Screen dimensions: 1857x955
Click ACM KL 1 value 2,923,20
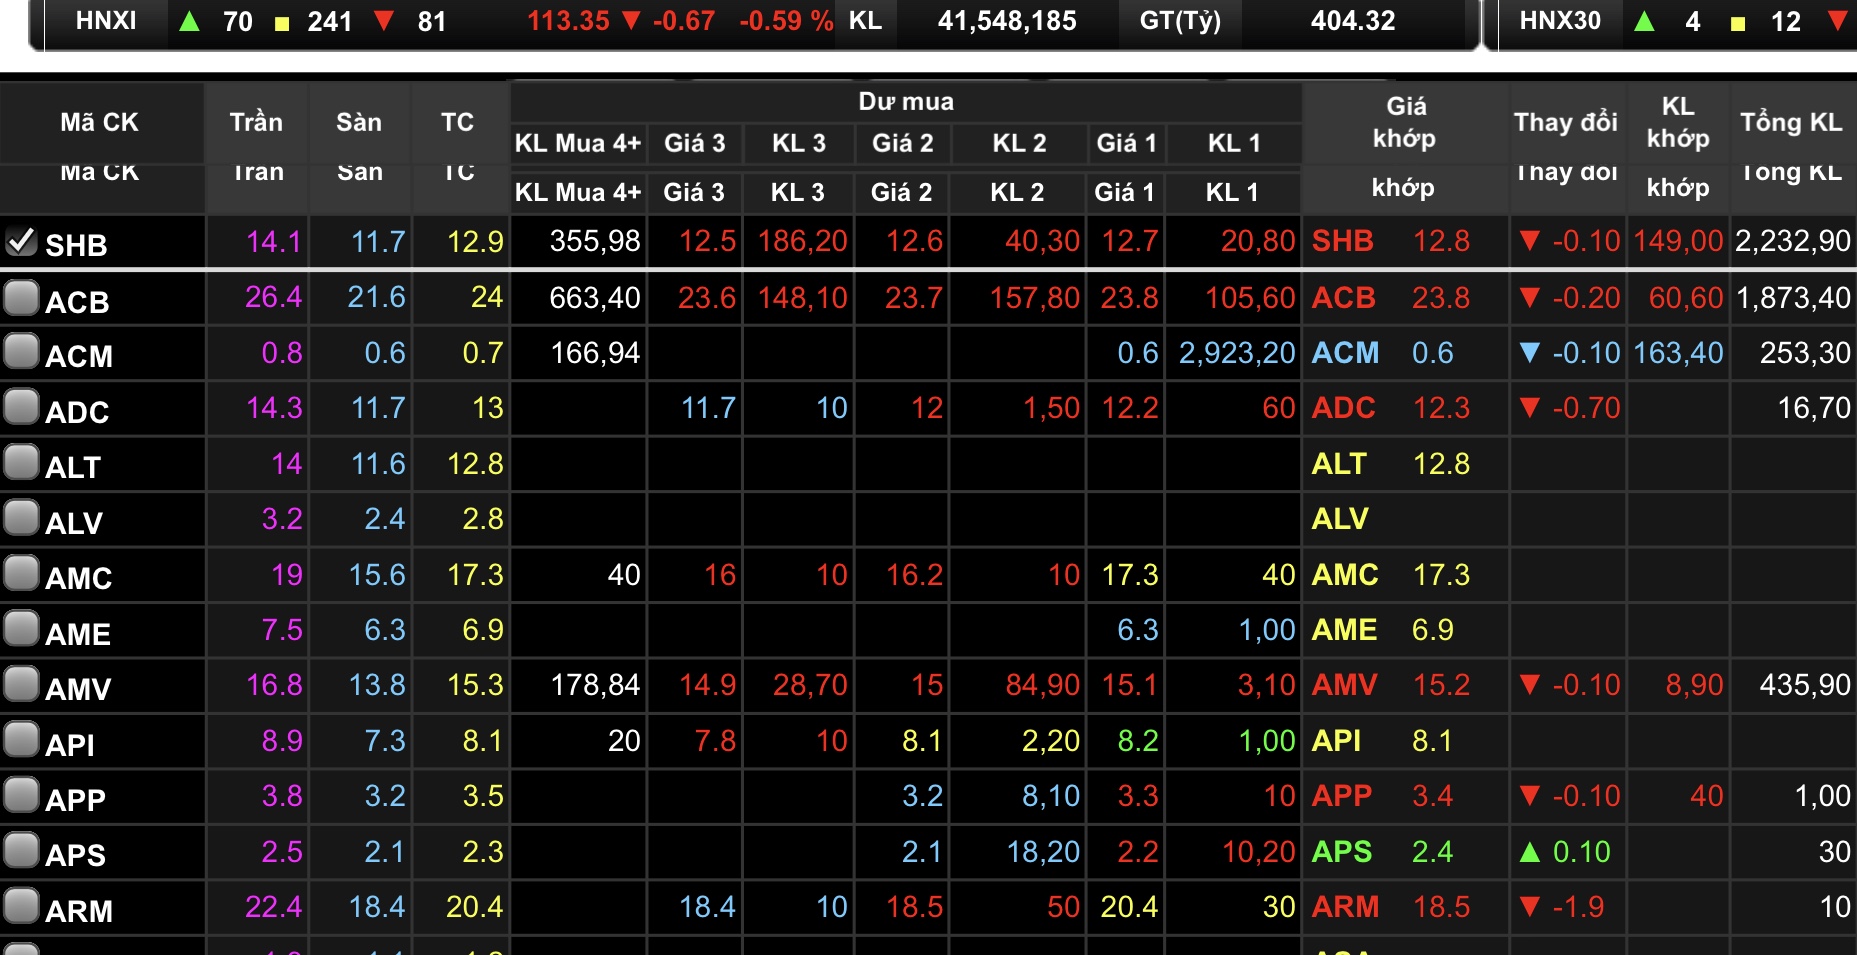tap(1237, 353)
